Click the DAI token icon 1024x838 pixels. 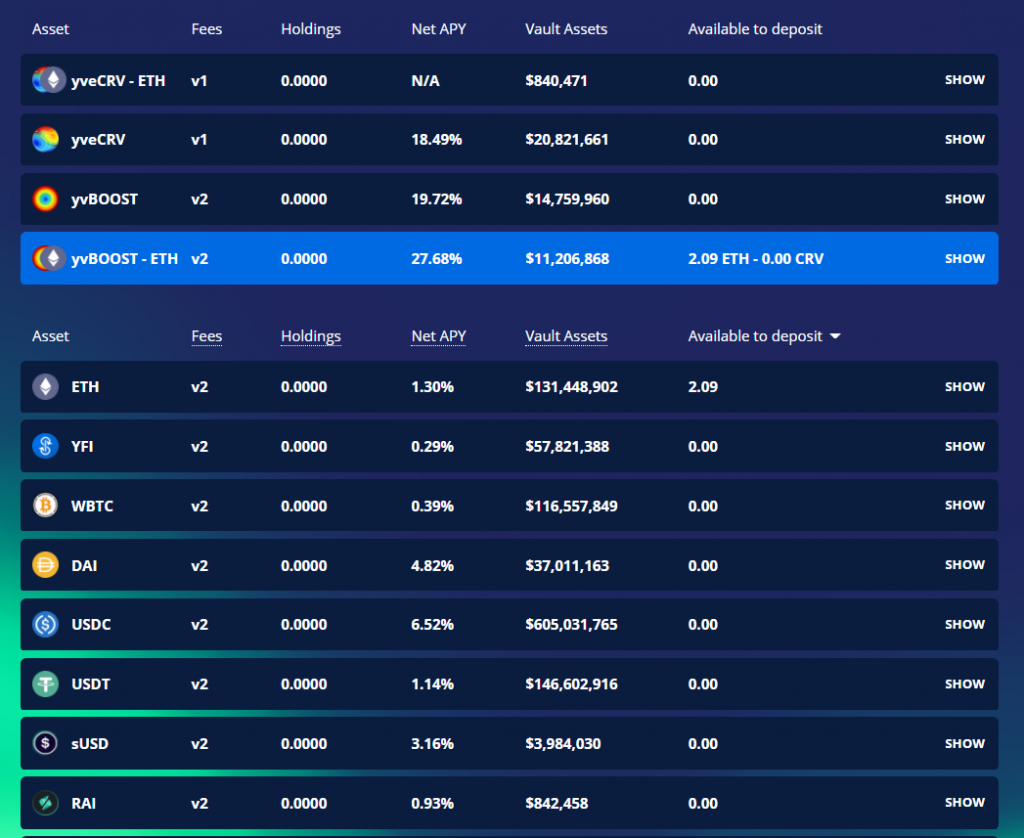(45, 565)
